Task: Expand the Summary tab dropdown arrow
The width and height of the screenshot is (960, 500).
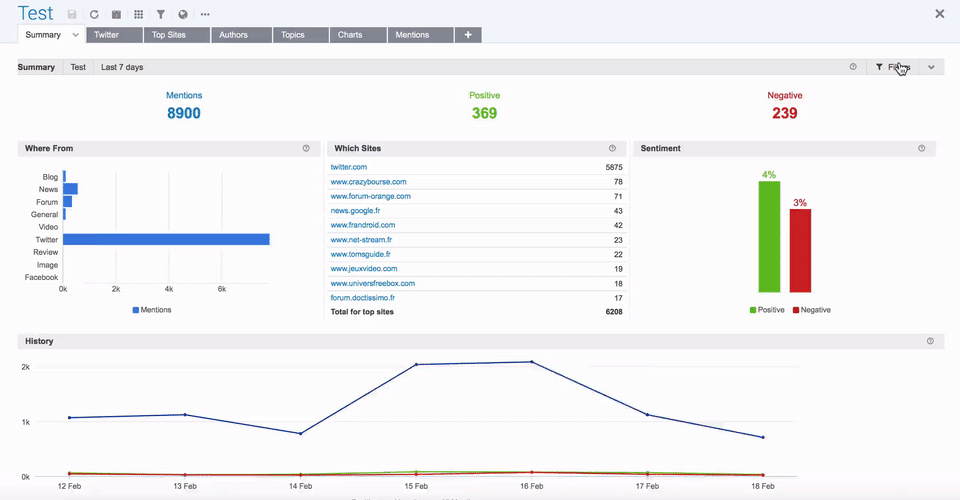Action: pyautogui.click(x=75, y=35)
